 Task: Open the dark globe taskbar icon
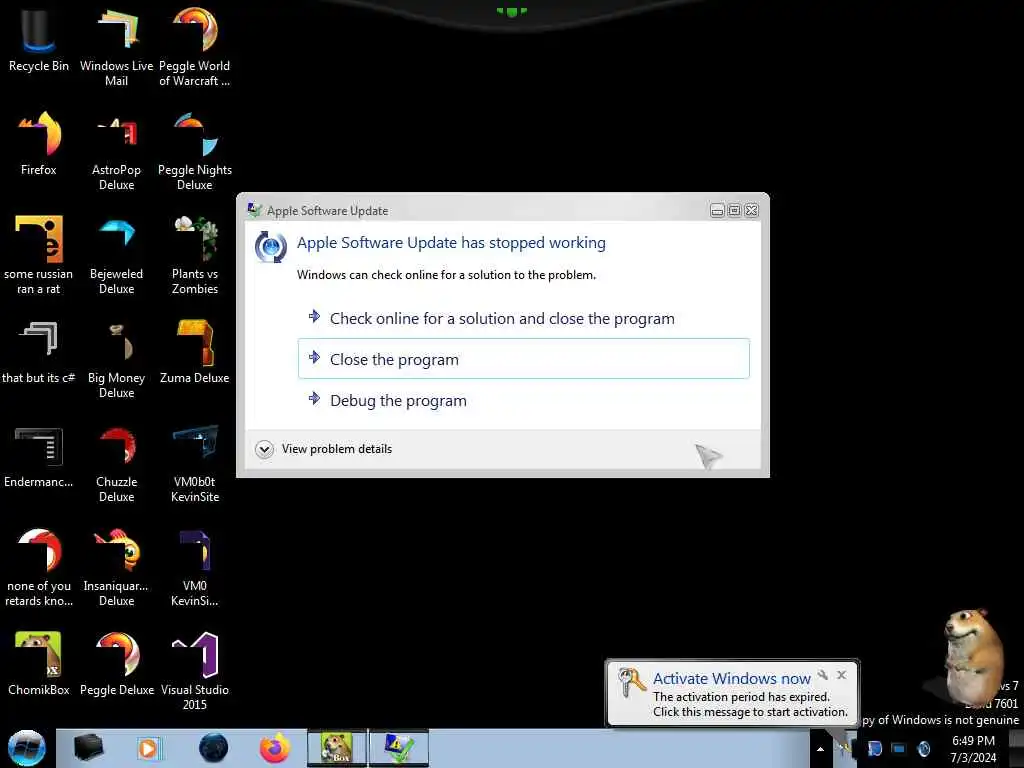[213, 748]
